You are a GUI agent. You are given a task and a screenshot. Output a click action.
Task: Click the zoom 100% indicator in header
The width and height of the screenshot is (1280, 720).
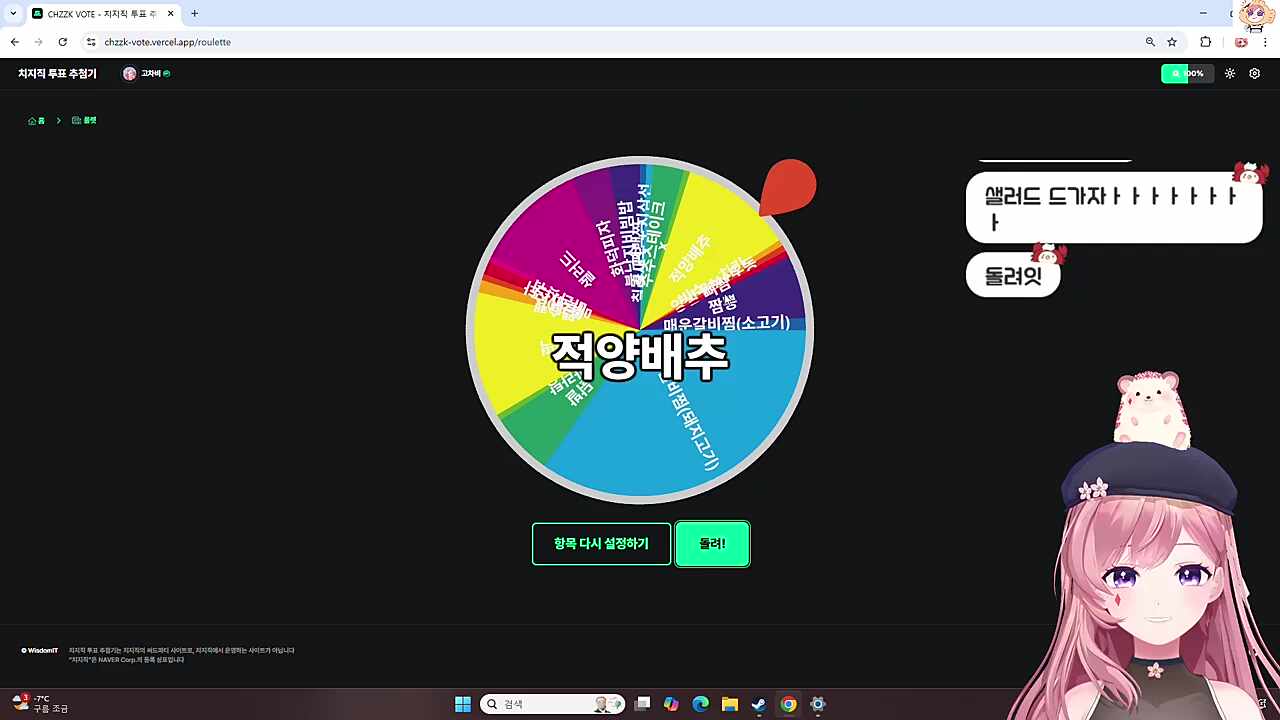(1187, 73)
